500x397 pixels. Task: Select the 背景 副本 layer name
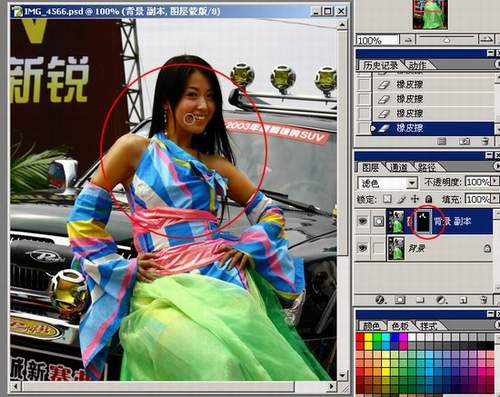(x=452, y=221)
